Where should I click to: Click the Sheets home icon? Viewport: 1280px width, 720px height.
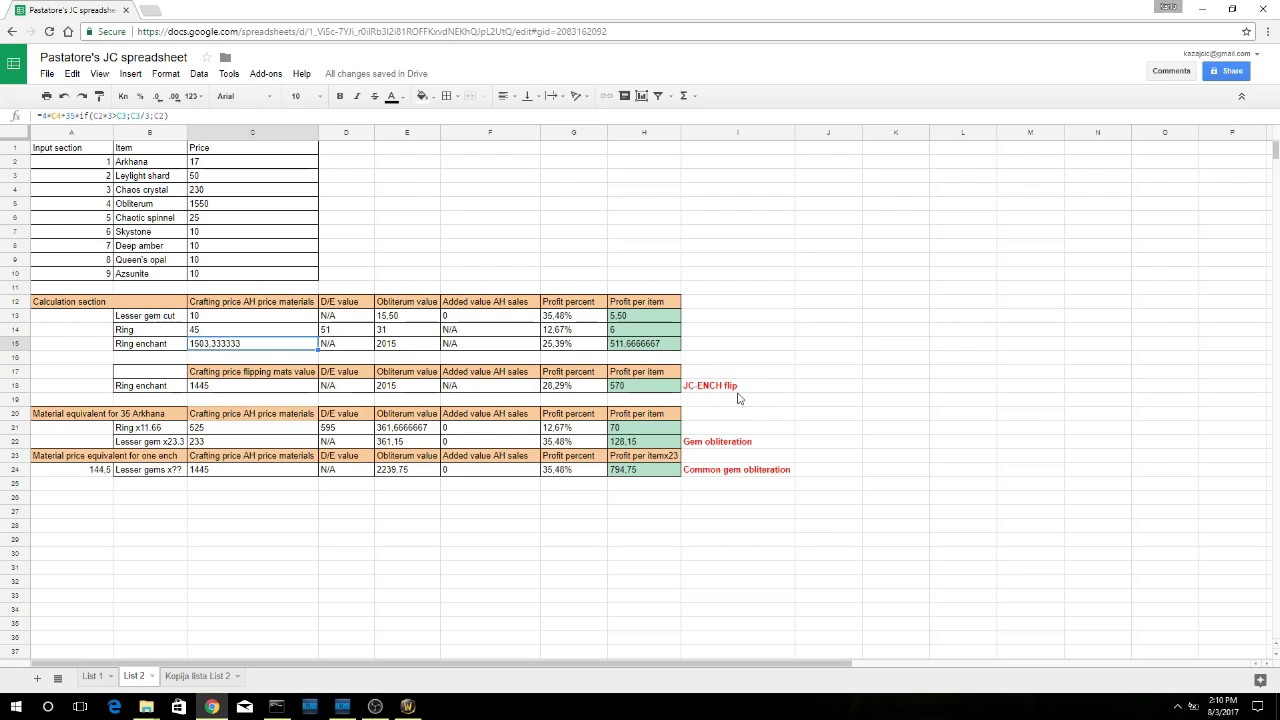coord(13,64)
